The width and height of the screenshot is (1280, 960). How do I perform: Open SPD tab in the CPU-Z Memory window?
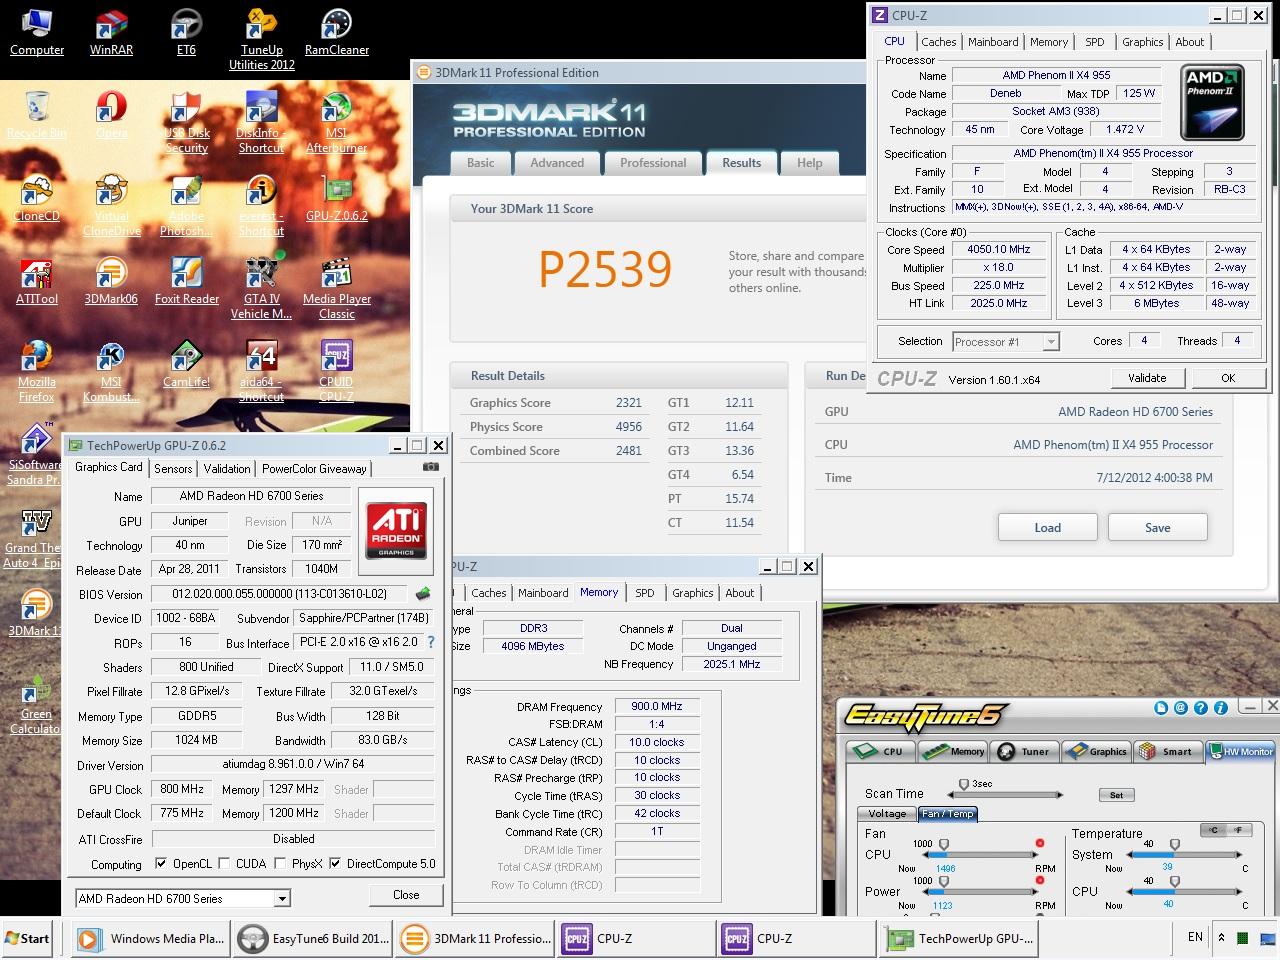tap(645, 593)
